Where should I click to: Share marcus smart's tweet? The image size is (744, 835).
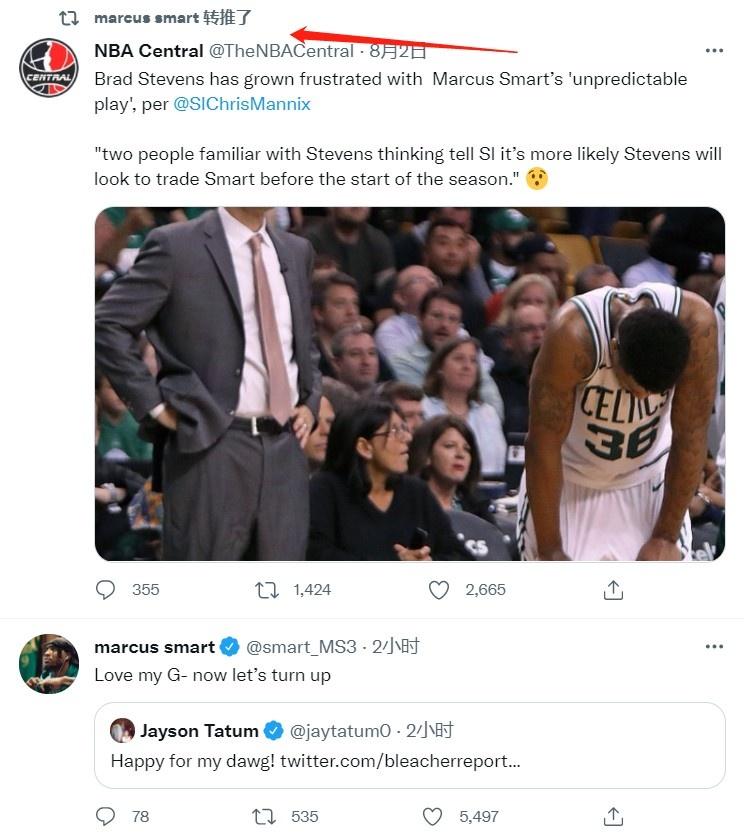pyautogui.click(x=613, y=816)
